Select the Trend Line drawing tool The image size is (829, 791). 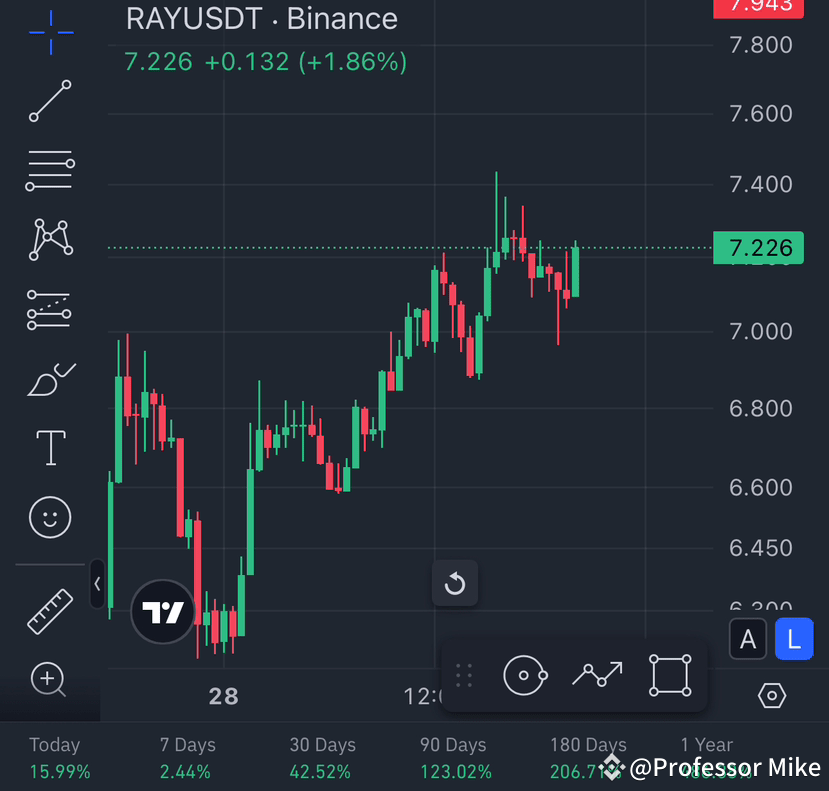tap(50, 100)
